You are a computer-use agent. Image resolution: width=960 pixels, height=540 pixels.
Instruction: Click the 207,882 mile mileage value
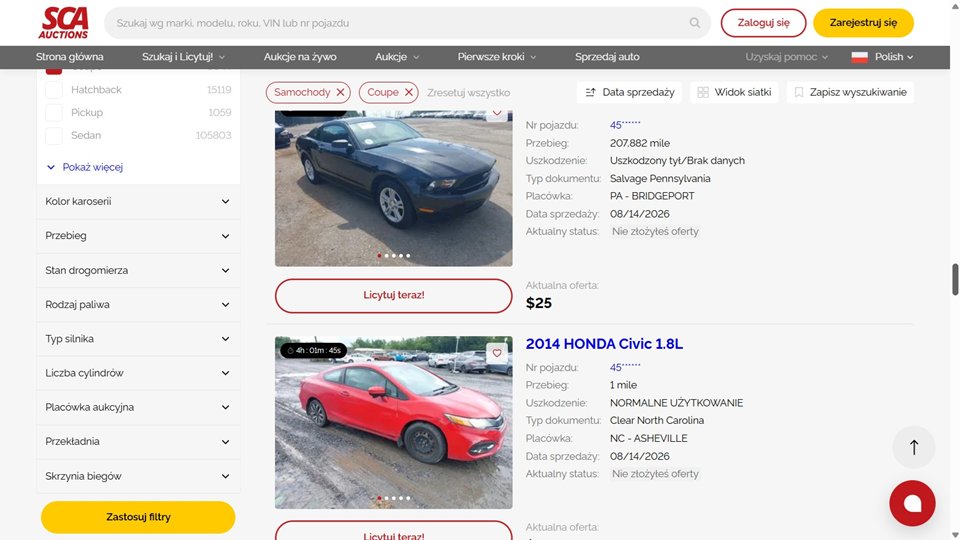(x=640, y=143)
